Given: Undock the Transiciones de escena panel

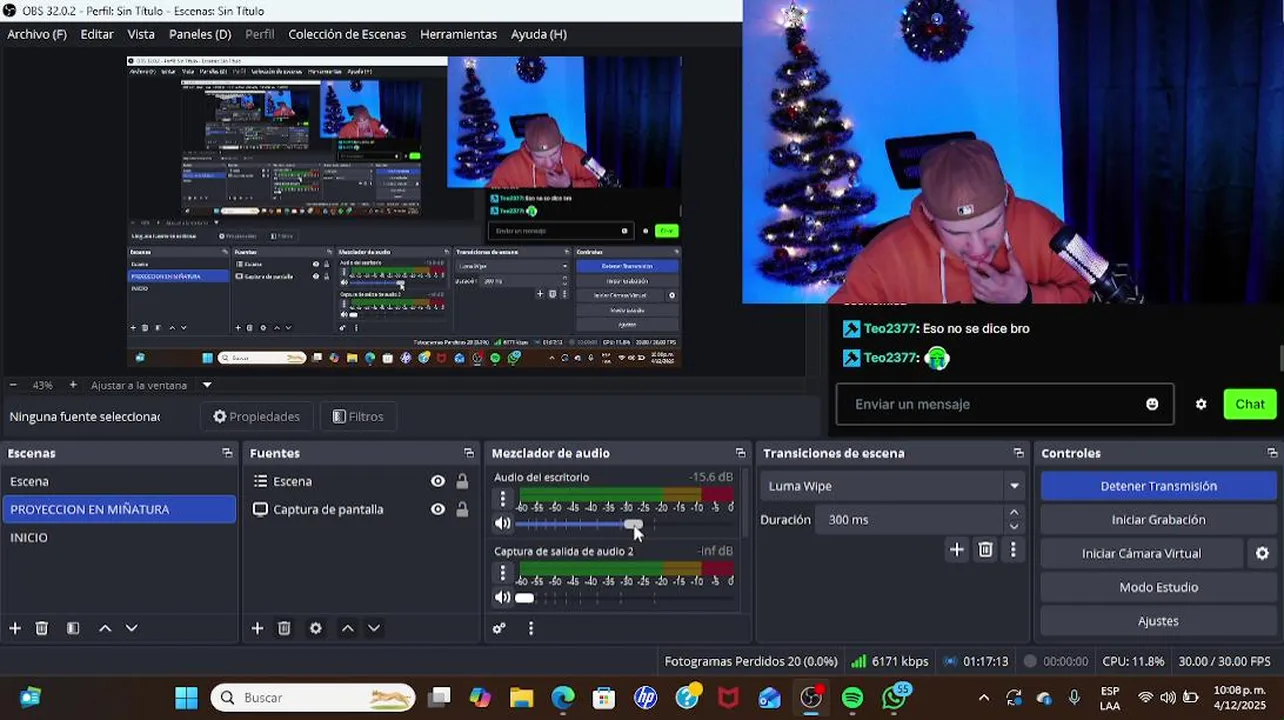Looking at the screenshot, I should tap(1018, 453).
